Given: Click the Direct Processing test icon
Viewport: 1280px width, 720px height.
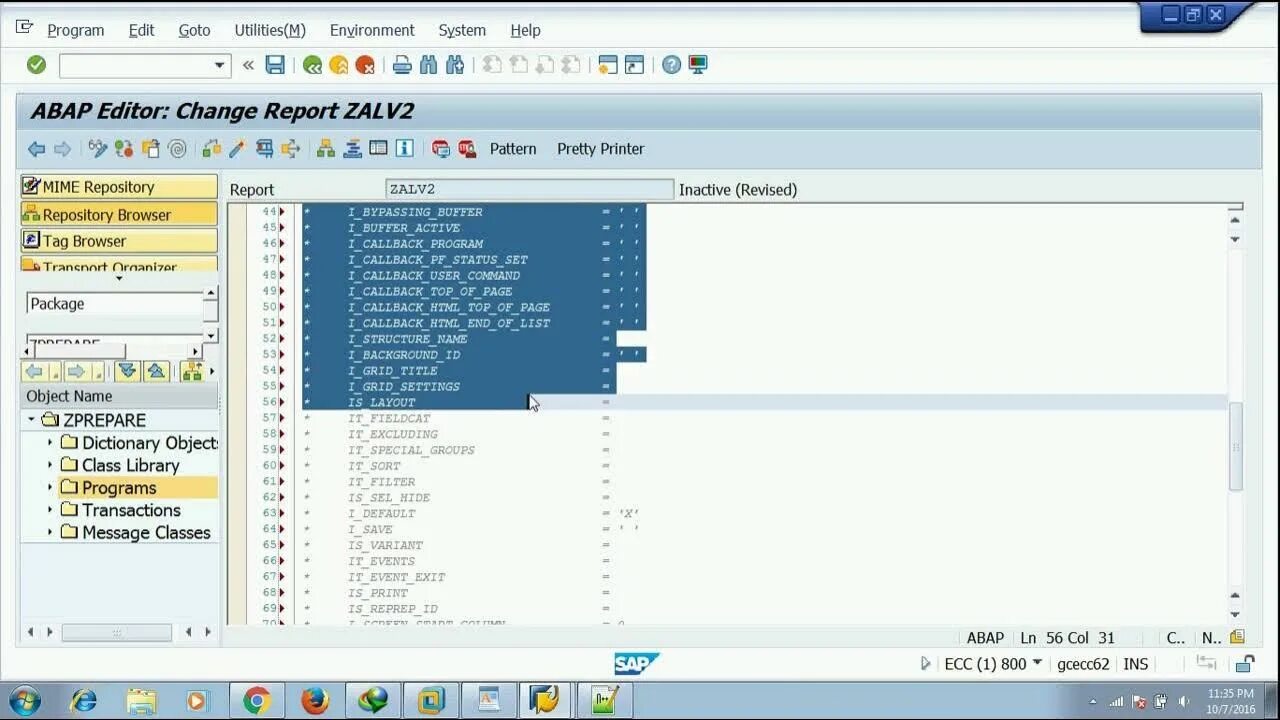Looking at the screenshot, I should pyautogui.click(x=264, y=149).
